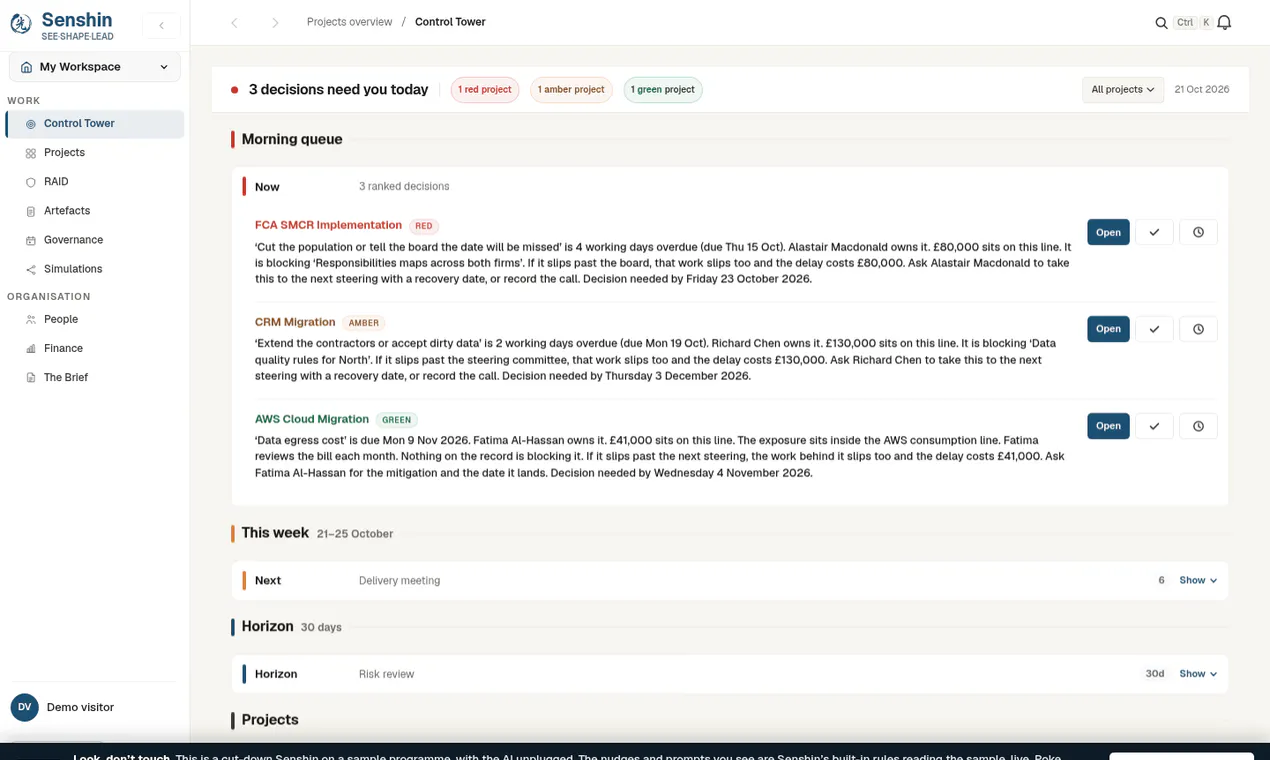Click the Morning queue heading
1270x760 pixels.
pyautogui.click(x=292, y=140)
